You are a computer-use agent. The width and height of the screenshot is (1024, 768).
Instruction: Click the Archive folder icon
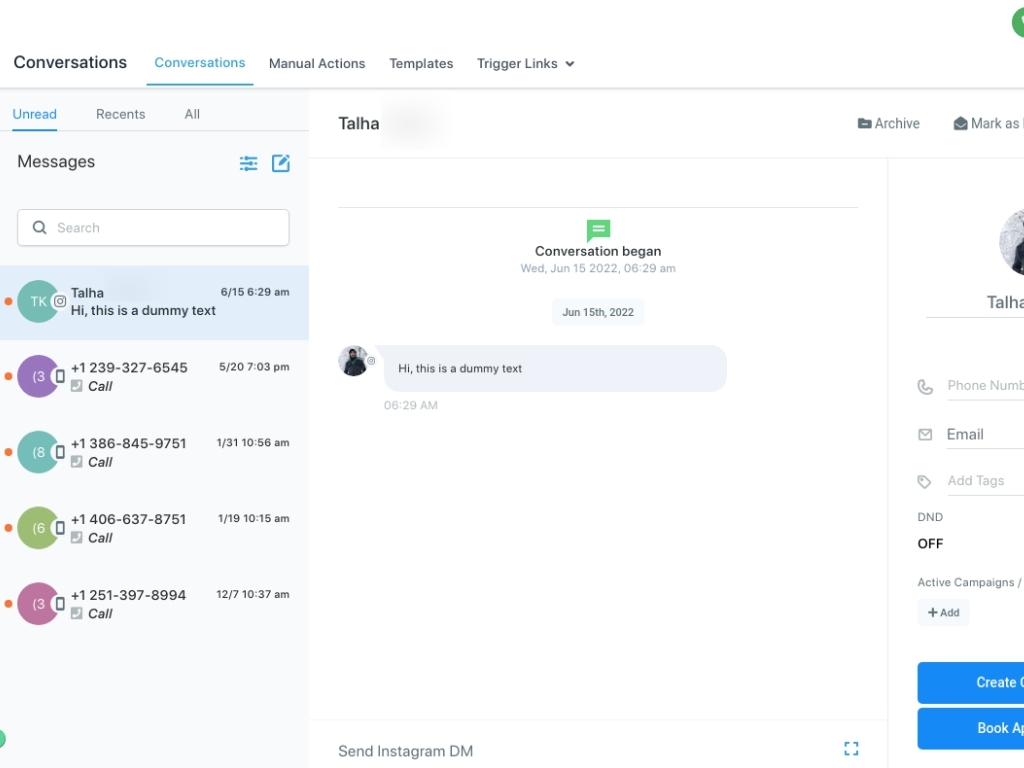point(864,123)
